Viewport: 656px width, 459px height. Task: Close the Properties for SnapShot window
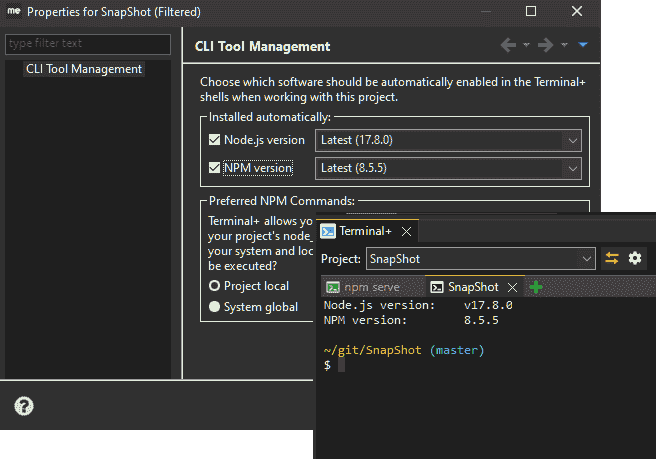coord(577,11)
